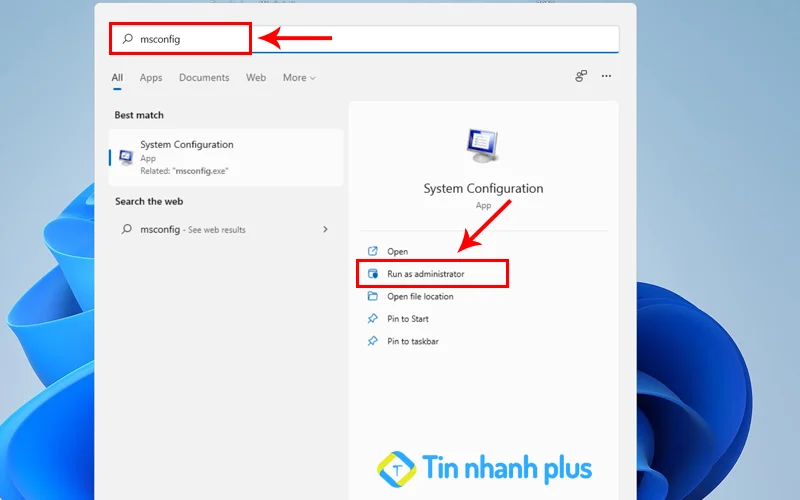Expand the More dropdown filter

tap(299, 78)
